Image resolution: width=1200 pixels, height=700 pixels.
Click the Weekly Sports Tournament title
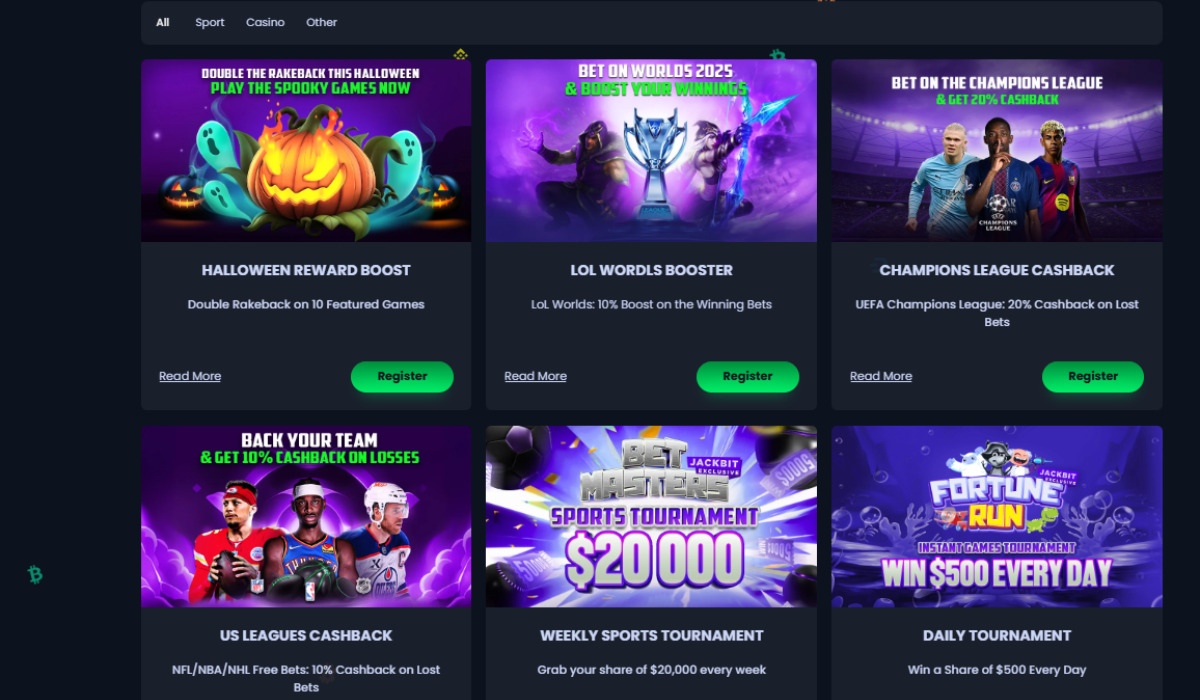coord(652,636)
